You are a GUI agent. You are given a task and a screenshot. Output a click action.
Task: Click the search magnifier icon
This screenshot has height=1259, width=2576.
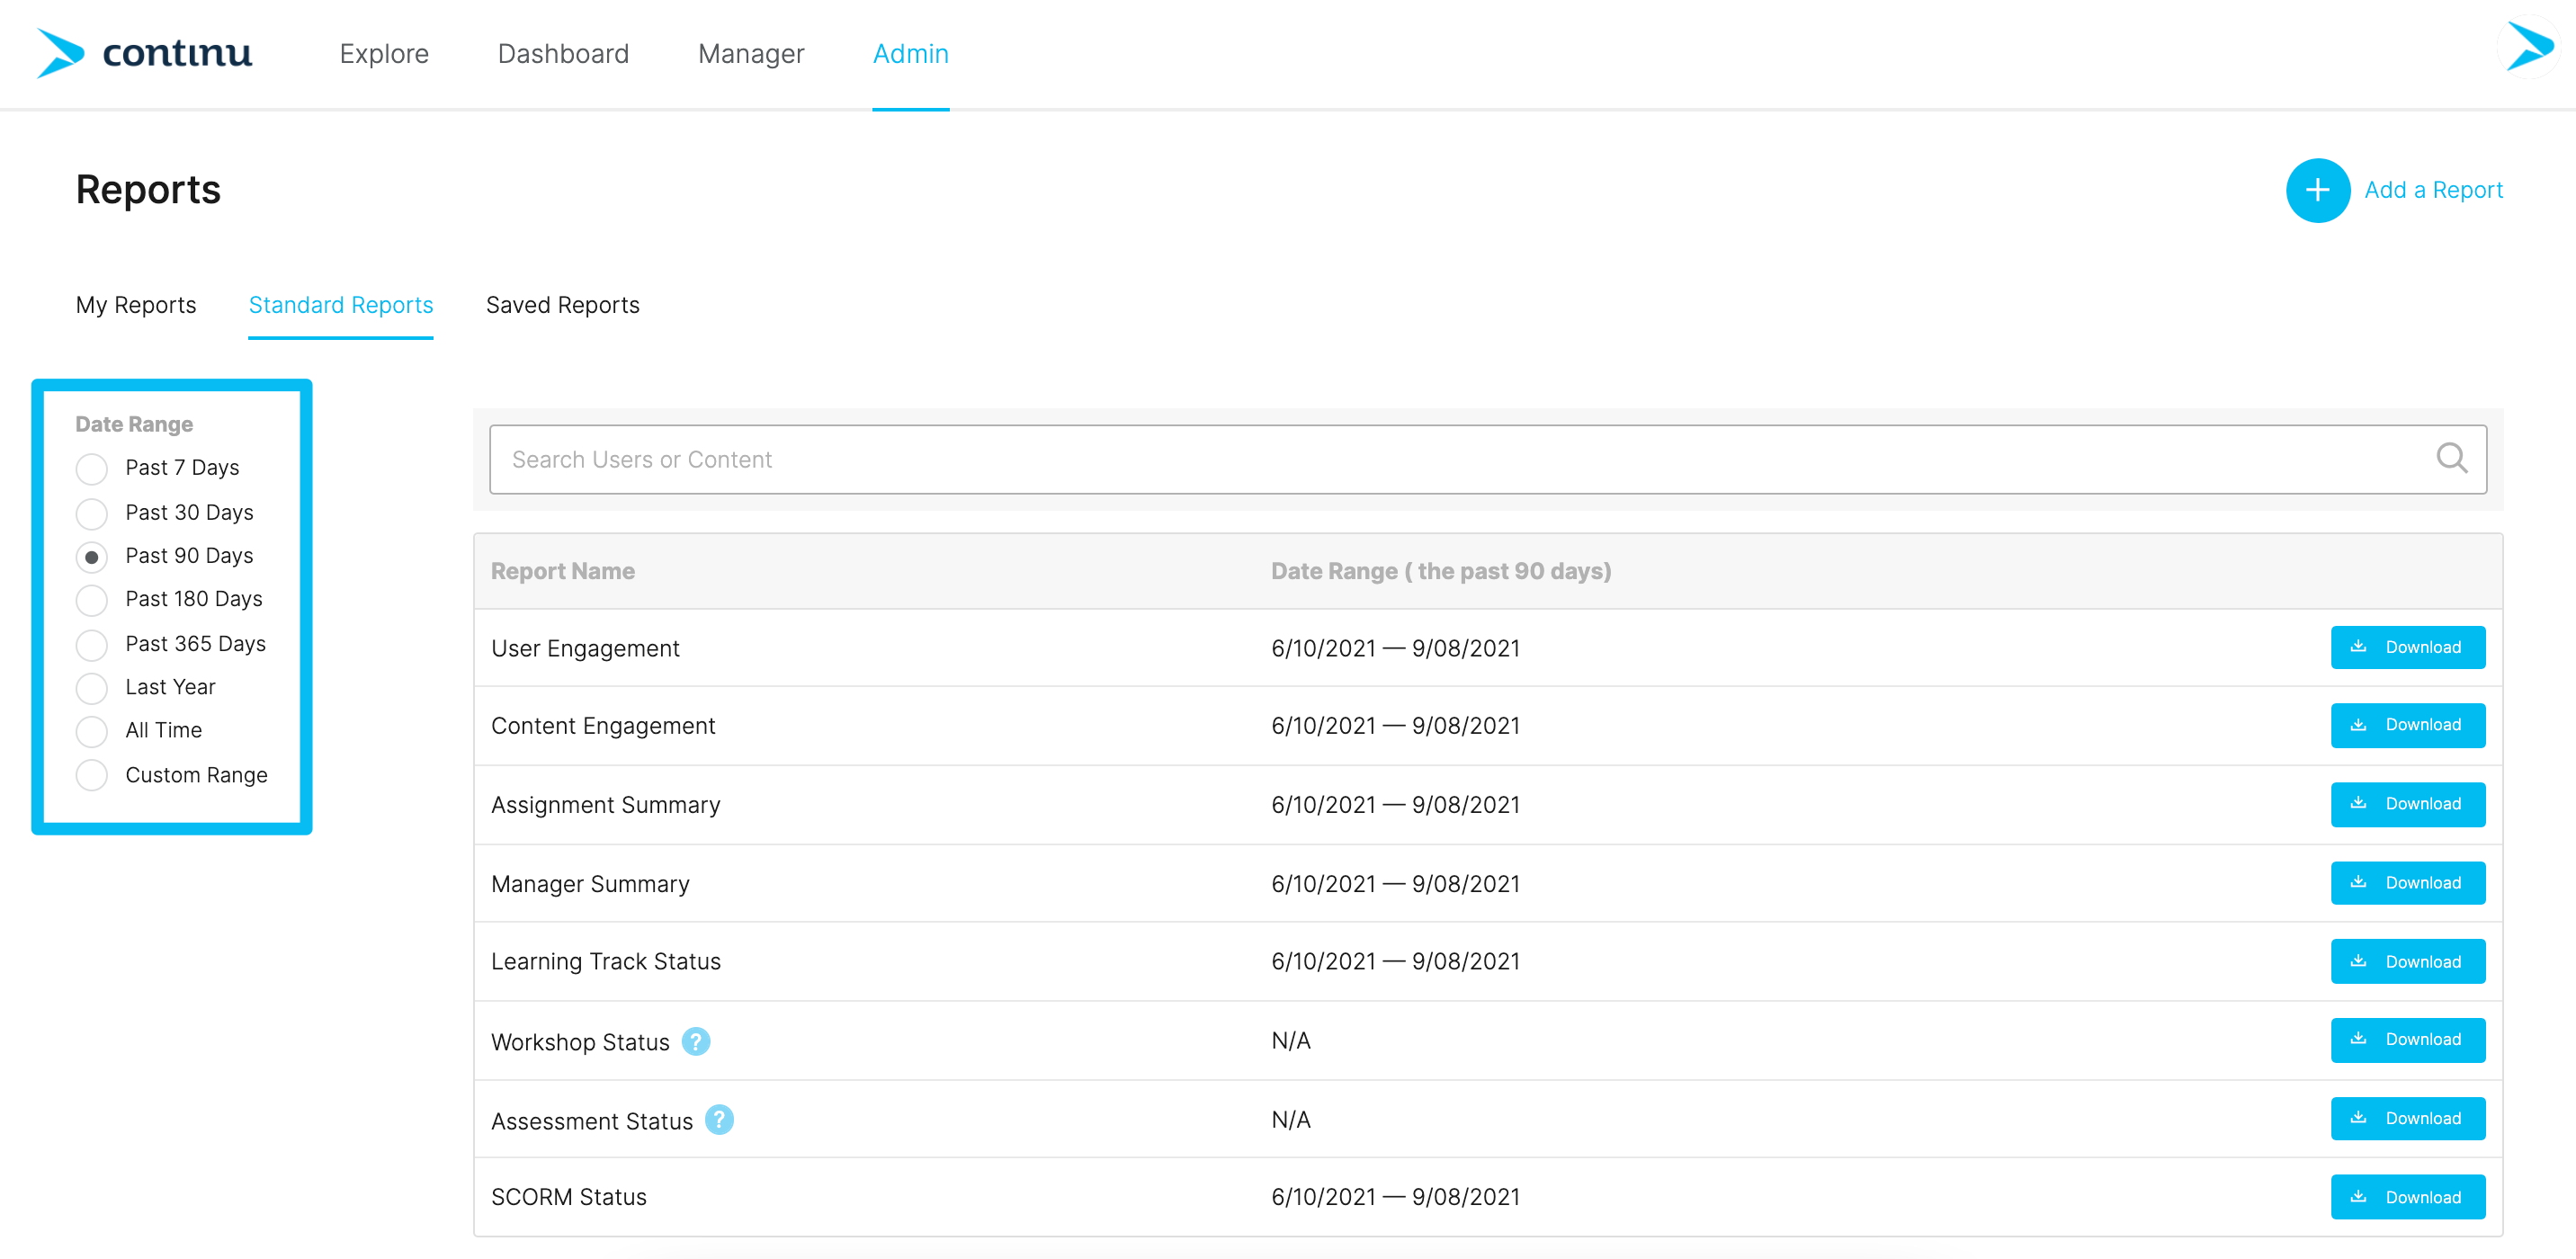2451,459
